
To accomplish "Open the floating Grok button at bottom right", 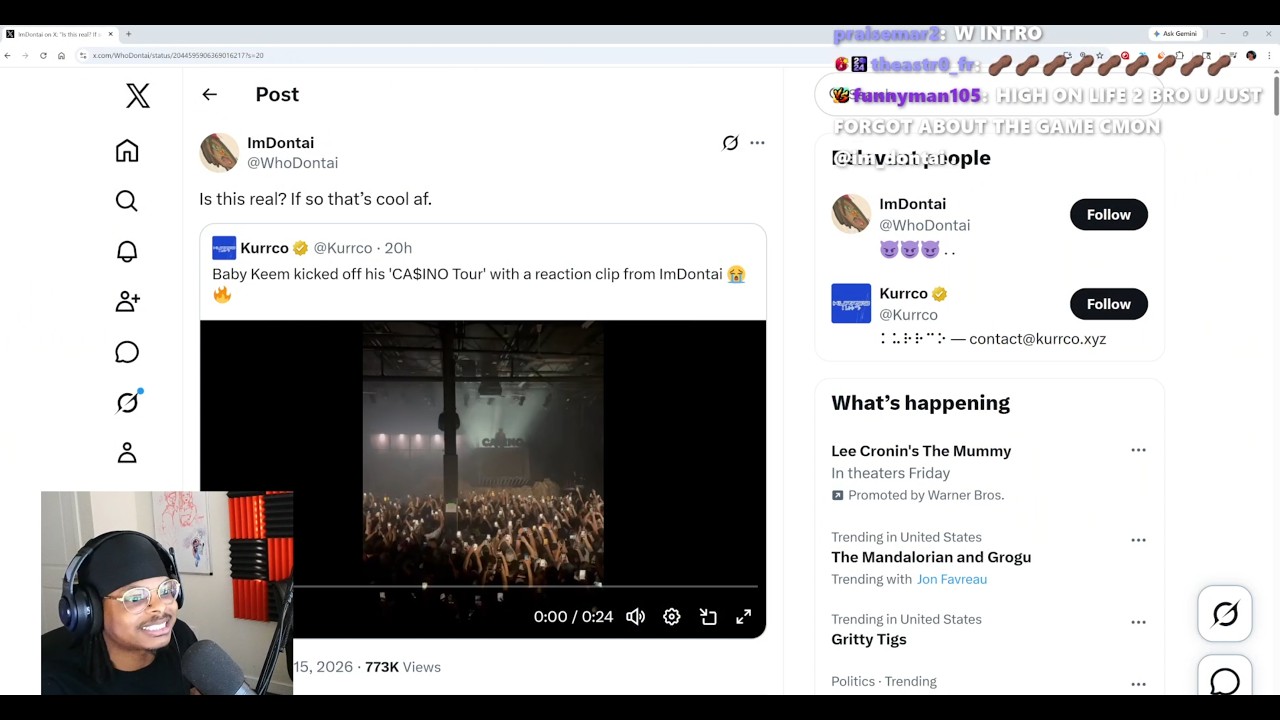I will point(1225,613).
